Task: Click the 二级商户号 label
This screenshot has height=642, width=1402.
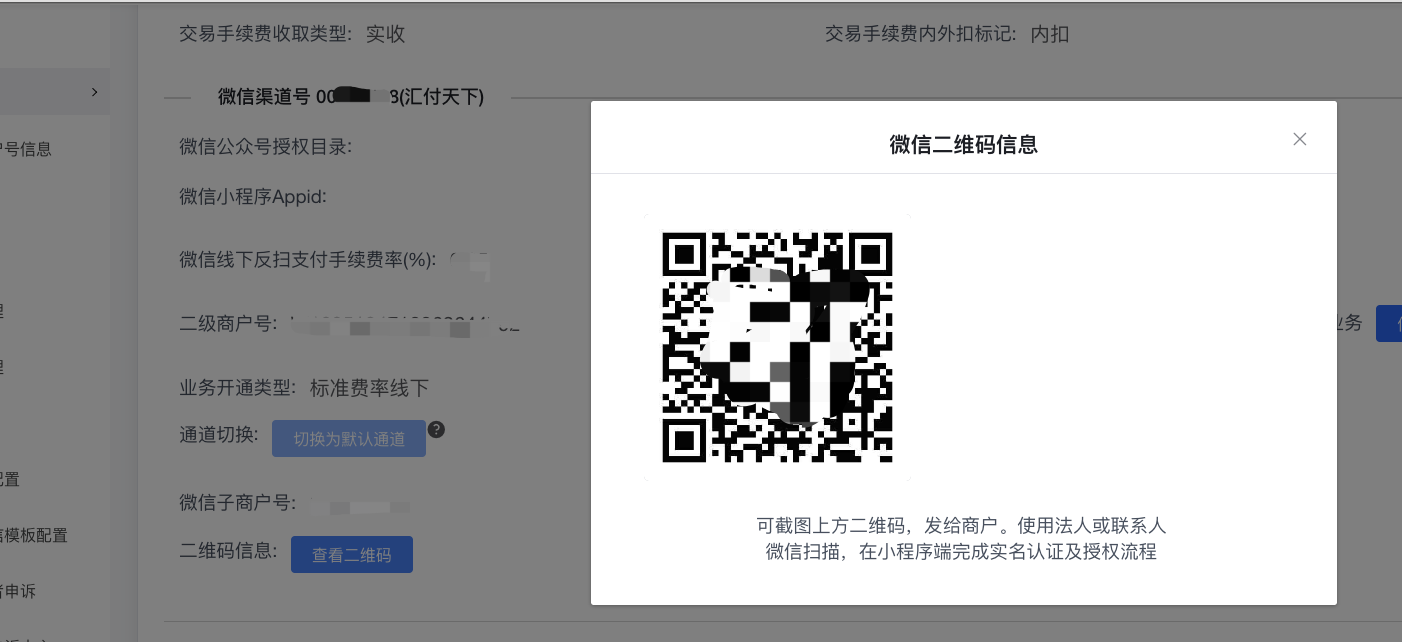Action: pyautogui.click(x=227, y=324)
